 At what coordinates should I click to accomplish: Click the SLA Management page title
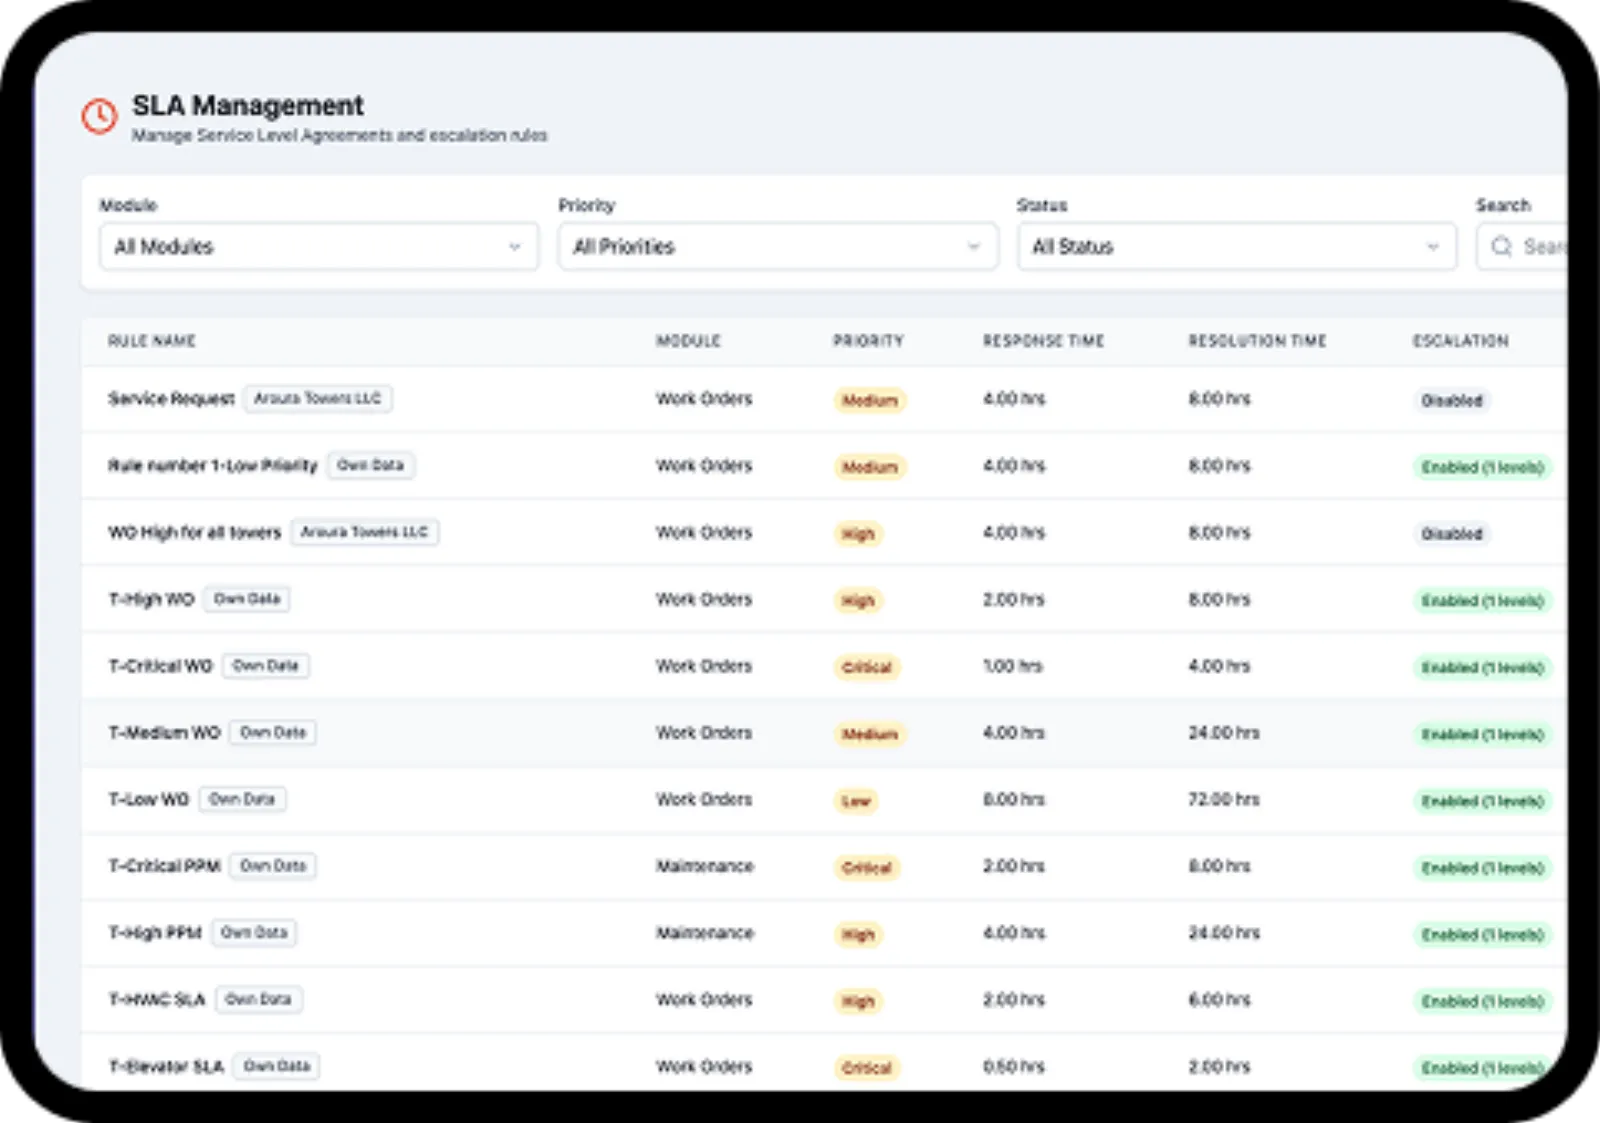point(248,105)
